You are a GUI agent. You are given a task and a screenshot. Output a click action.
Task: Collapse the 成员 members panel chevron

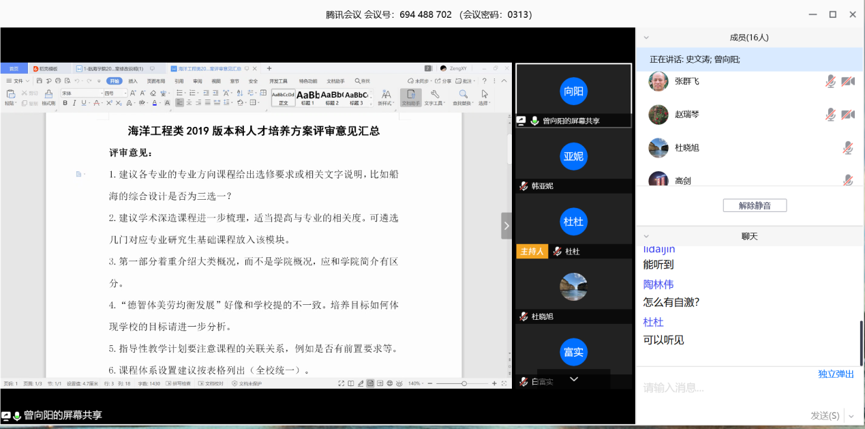coord(646,37)
